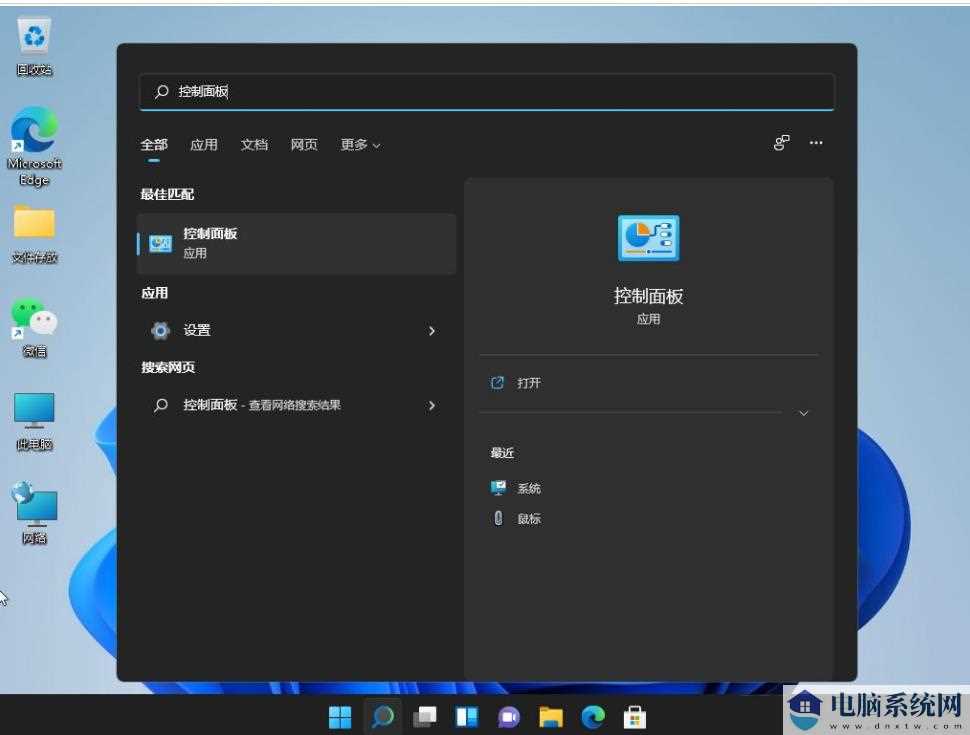Open the search panel options menu (ellipsis)
Viewport: 970px width, 735px height.
(816, 143)
